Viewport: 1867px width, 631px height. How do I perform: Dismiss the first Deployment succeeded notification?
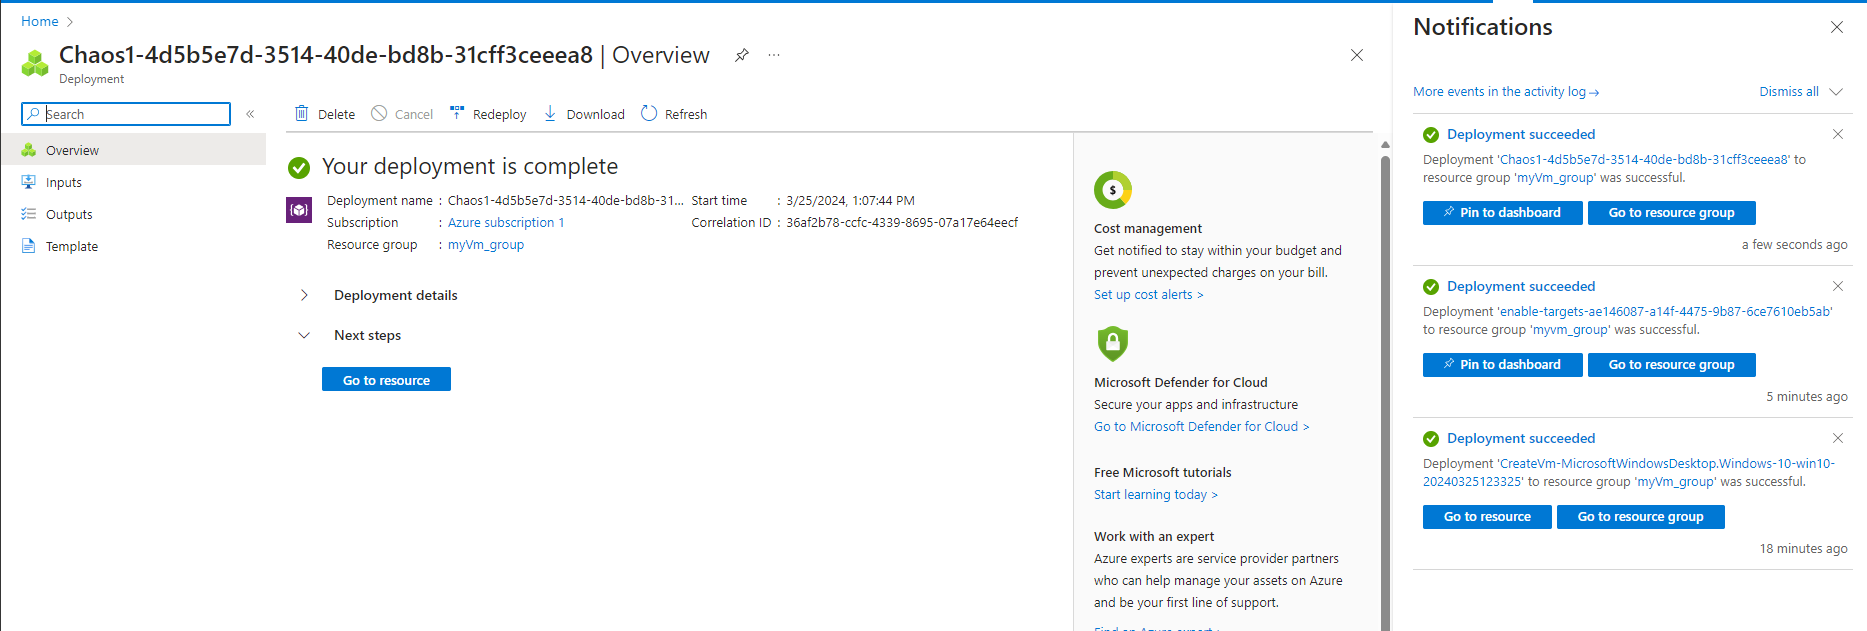(1837, 134)
